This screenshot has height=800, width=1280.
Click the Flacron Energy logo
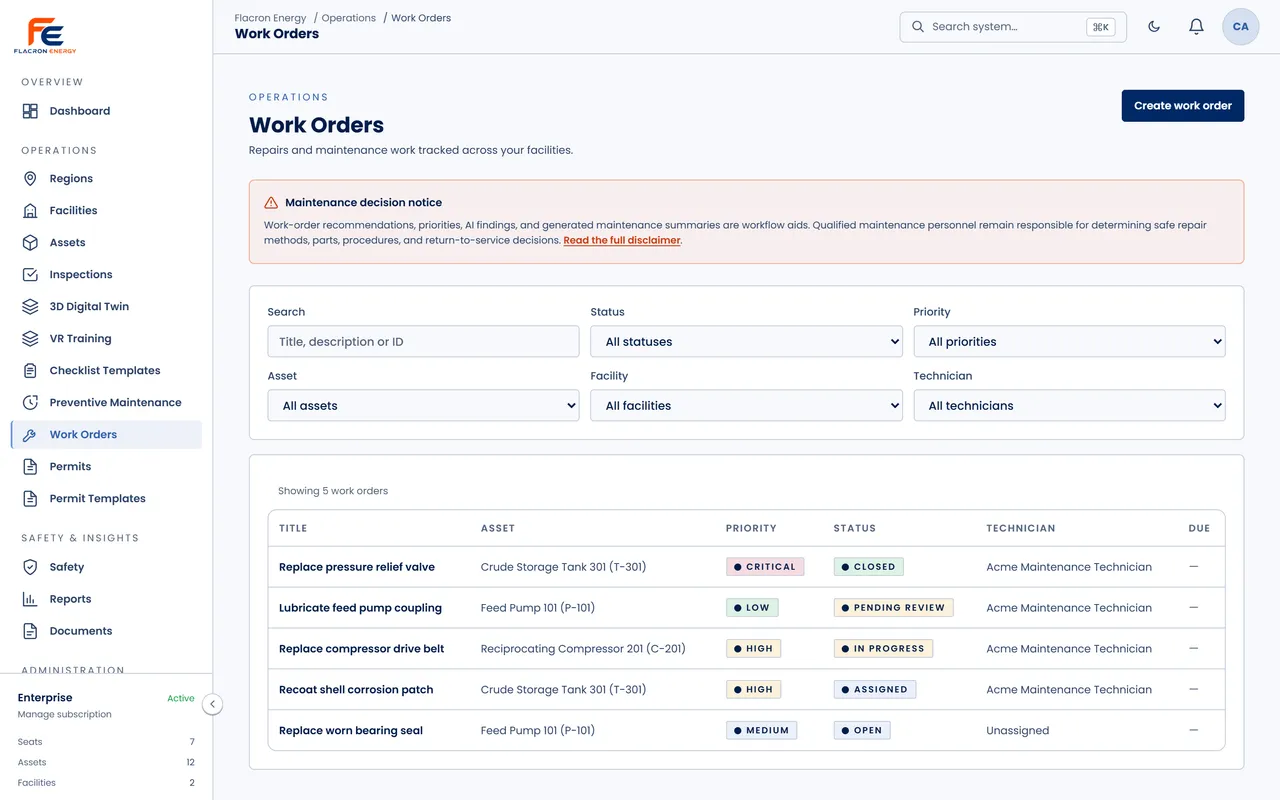click(45, 35)
